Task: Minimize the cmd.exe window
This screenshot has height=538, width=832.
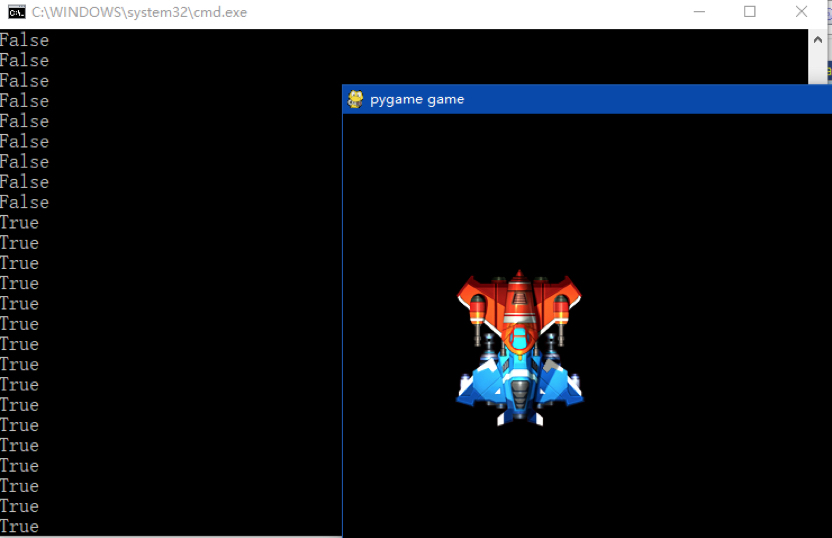Action: pos(699,12)
